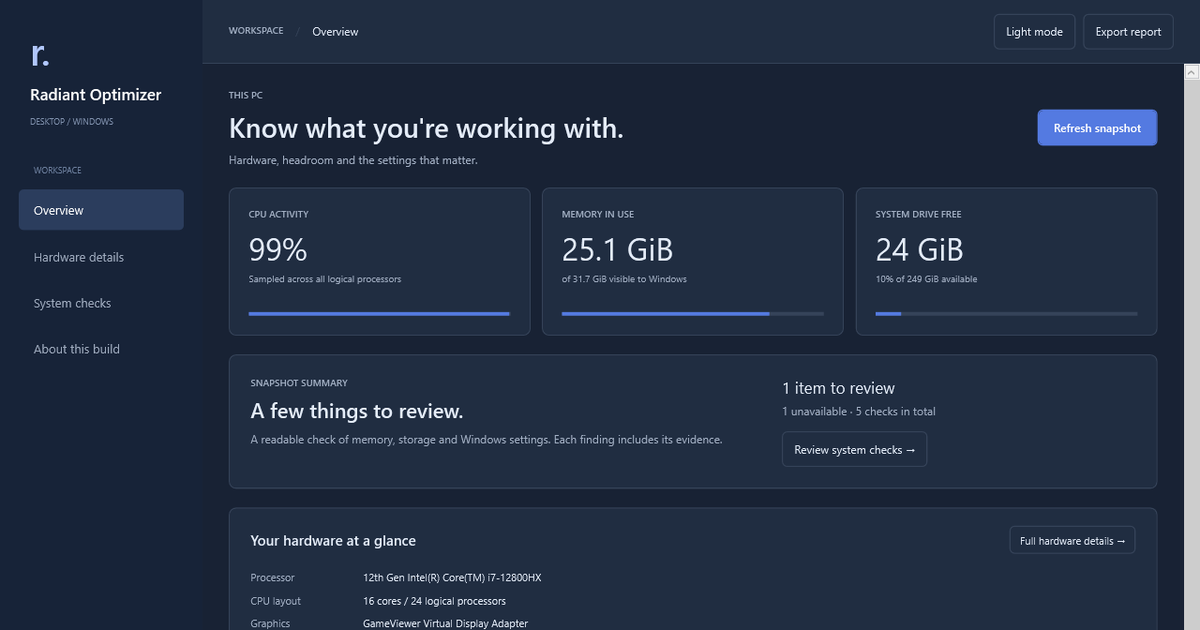Click "Your hardware at a glance" heading
1200x630 pixels.
[x=333, y=541]
